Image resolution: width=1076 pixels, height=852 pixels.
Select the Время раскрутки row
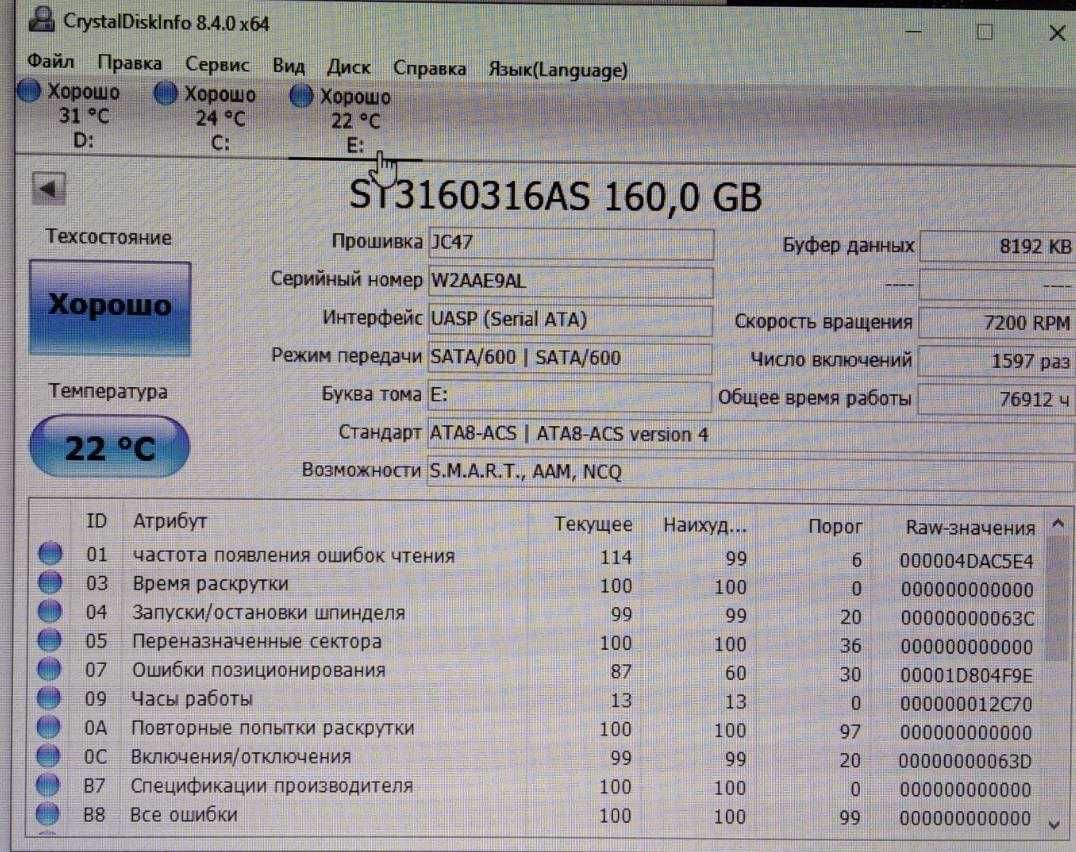pyautogui.click(x=537, y=587)
